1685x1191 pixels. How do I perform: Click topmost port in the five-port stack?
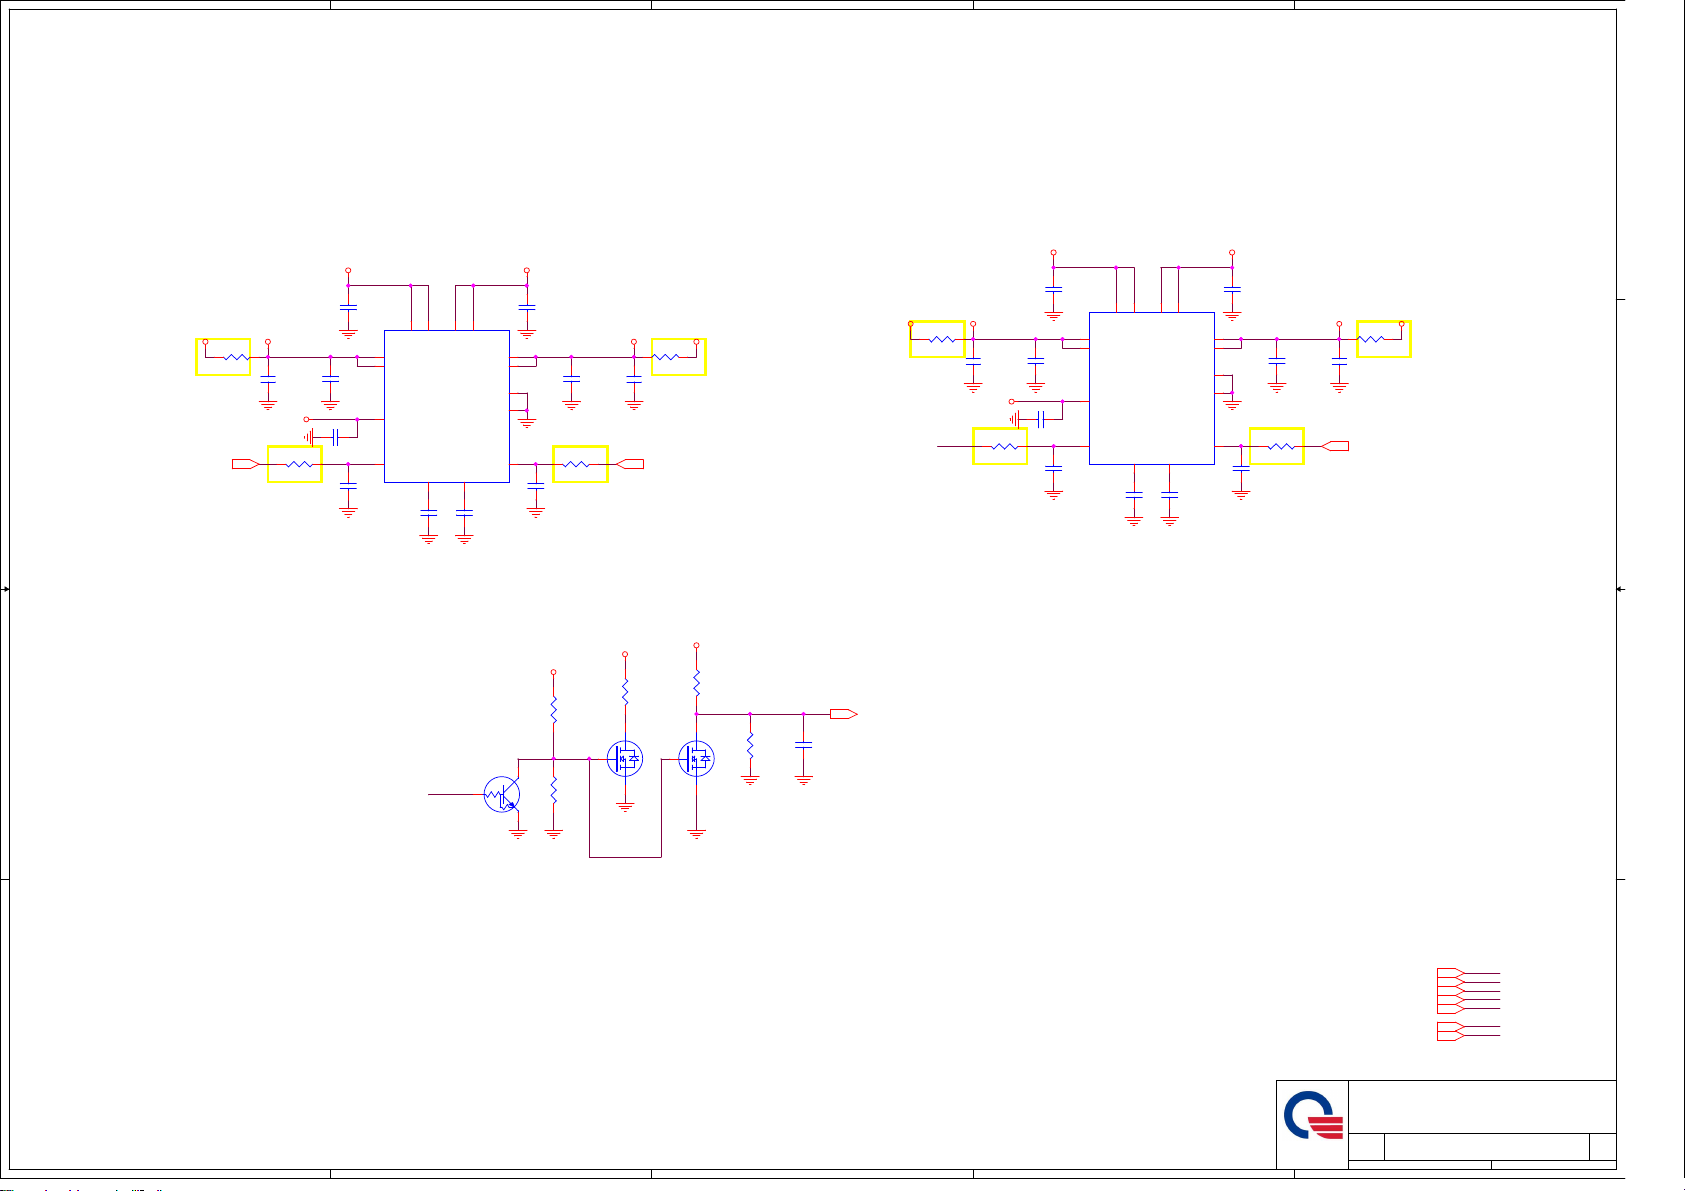(1451, 973)
